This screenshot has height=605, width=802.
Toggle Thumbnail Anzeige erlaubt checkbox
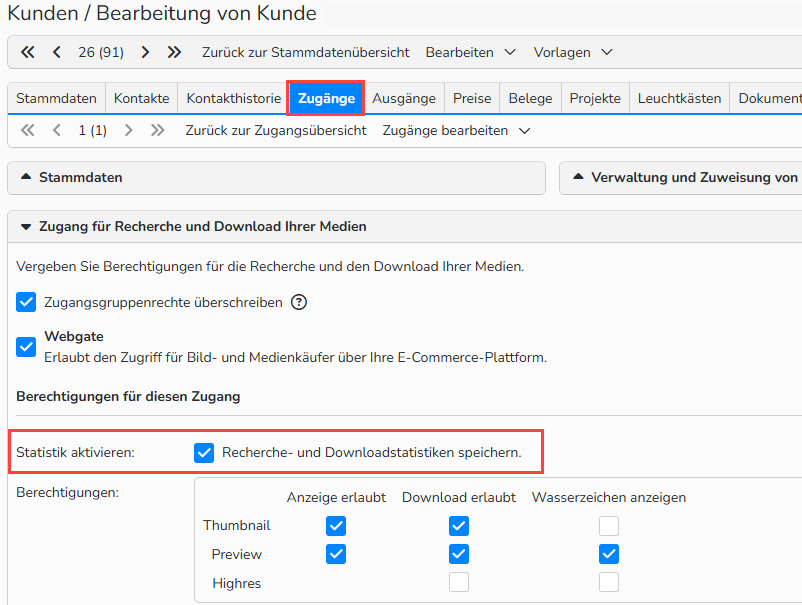click(336, 526)
